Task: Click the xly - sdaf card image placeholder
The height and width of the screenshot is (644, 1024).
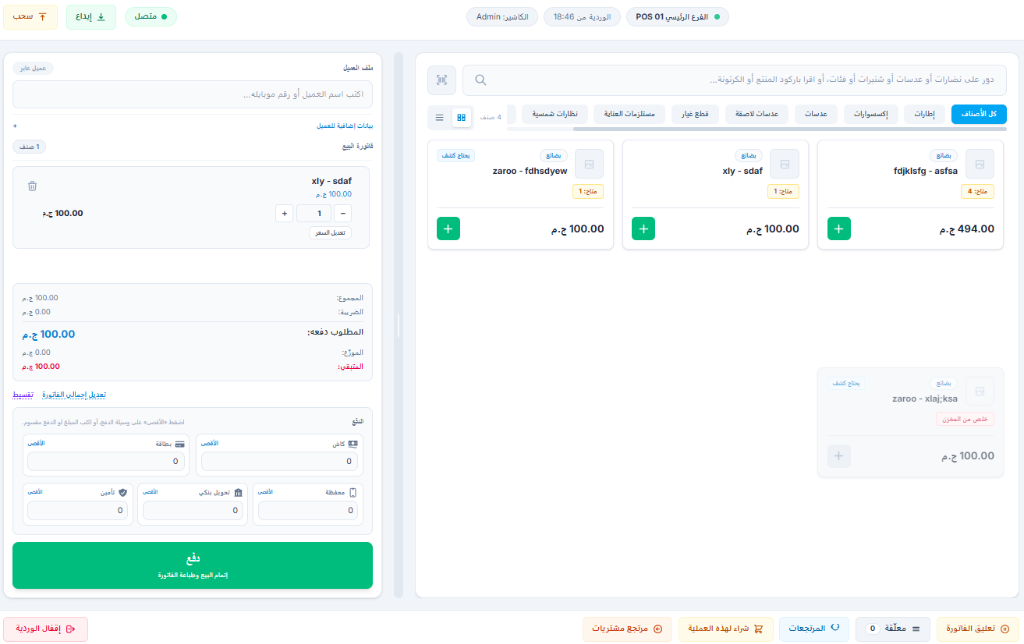Action: click(x=784, y=164)
